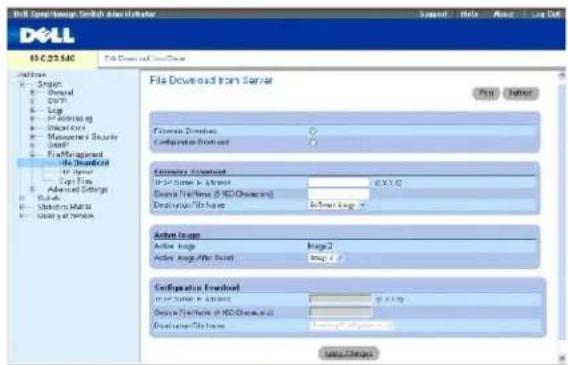Viewport: 568px width, 365px height.
Task: Select Diagnostics in the tree
Action: coord(67,128)
